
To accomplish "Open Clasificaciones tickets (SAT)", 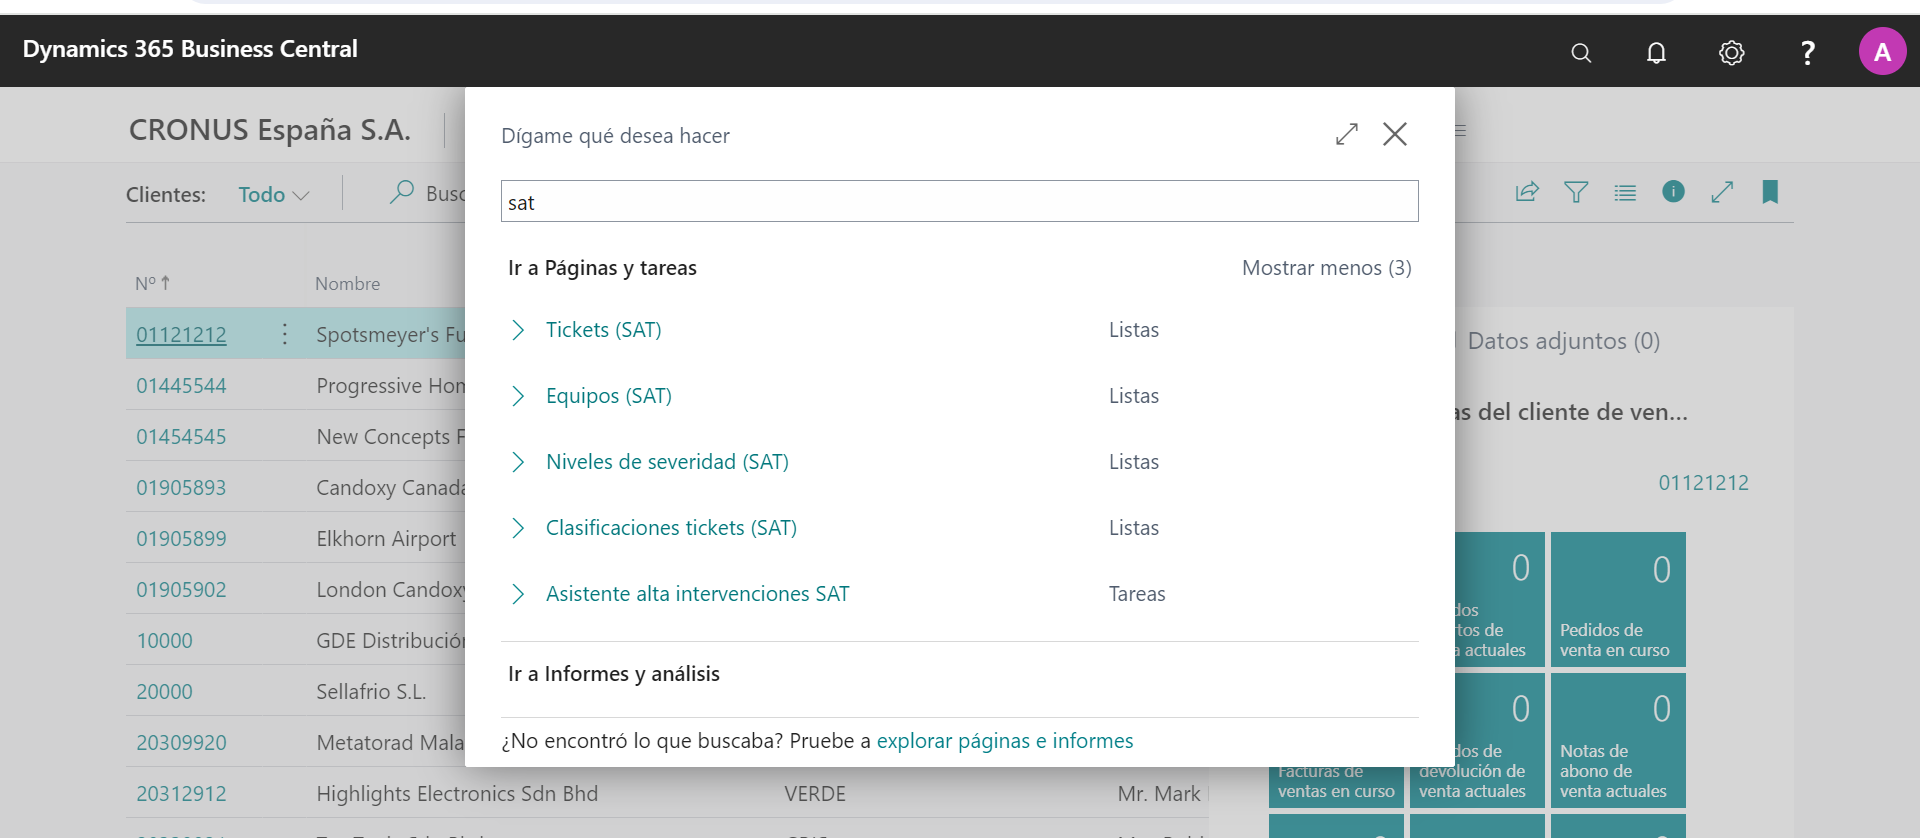I will (x=671, y=528).
